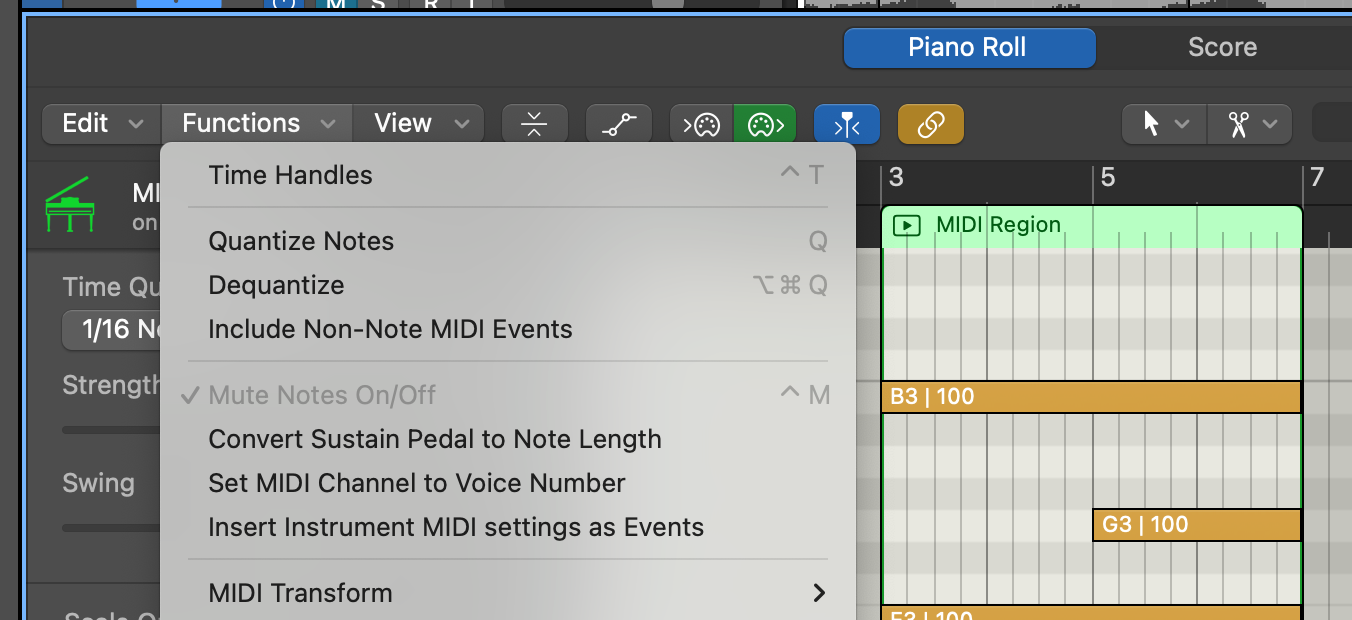
Task: Toggle the MIDI In button
Action: coord(701,124)
